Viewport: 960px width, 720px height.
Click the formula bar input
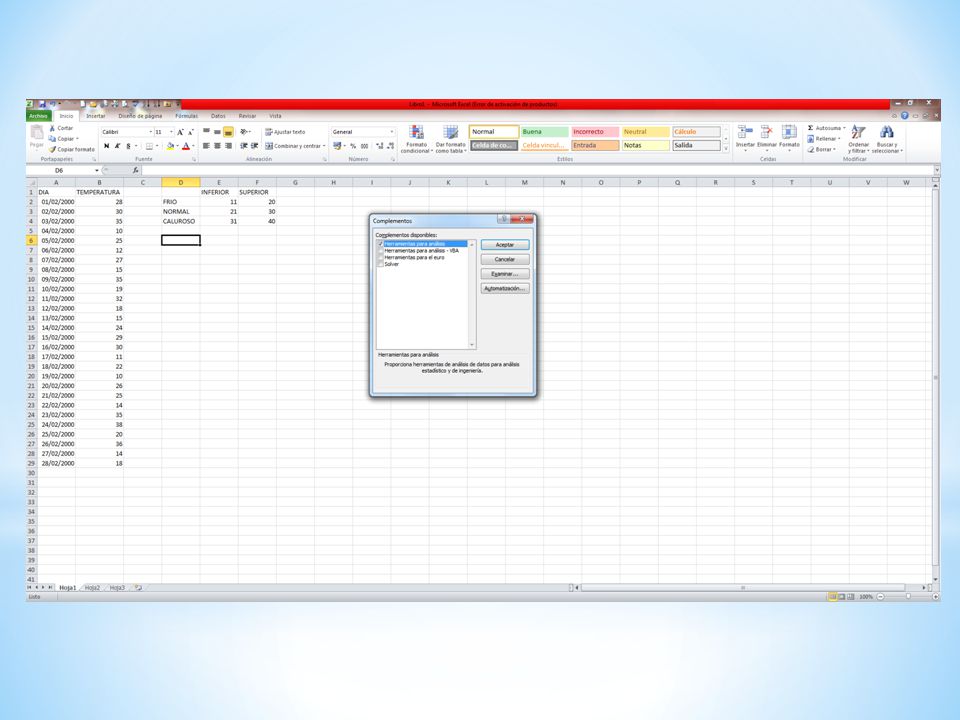tap(536, 170)
